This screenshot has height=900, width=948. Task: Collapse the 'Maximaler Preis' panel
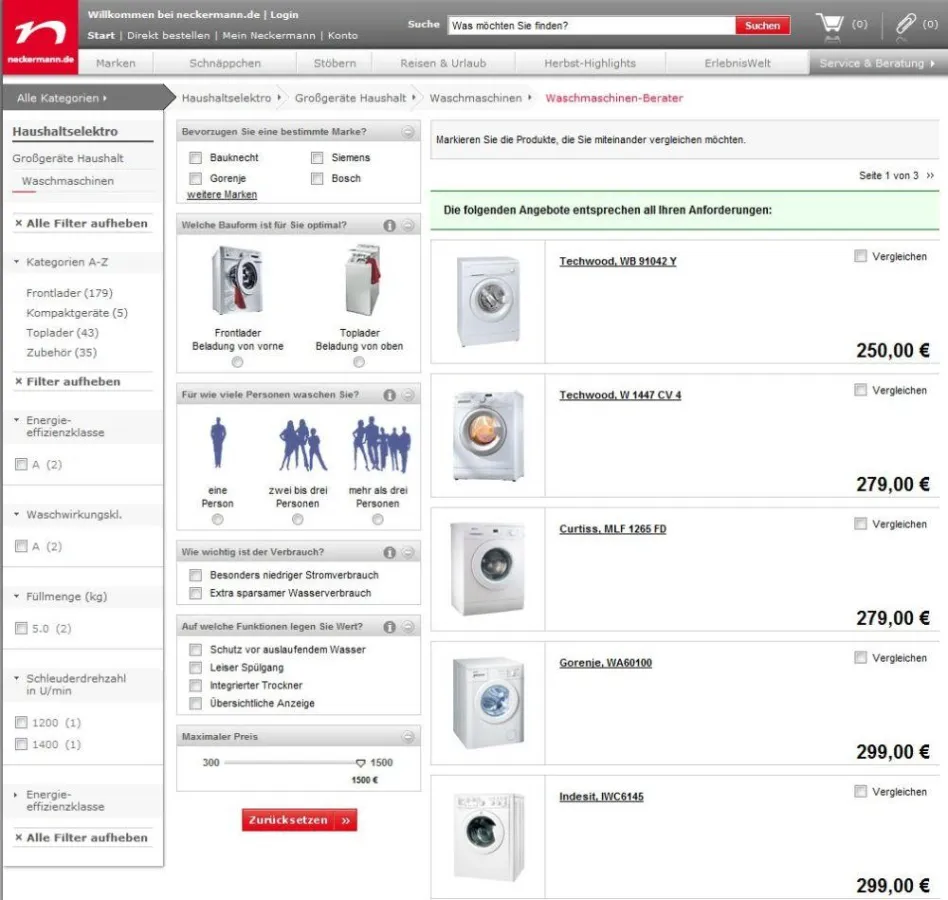pos(408,738)
